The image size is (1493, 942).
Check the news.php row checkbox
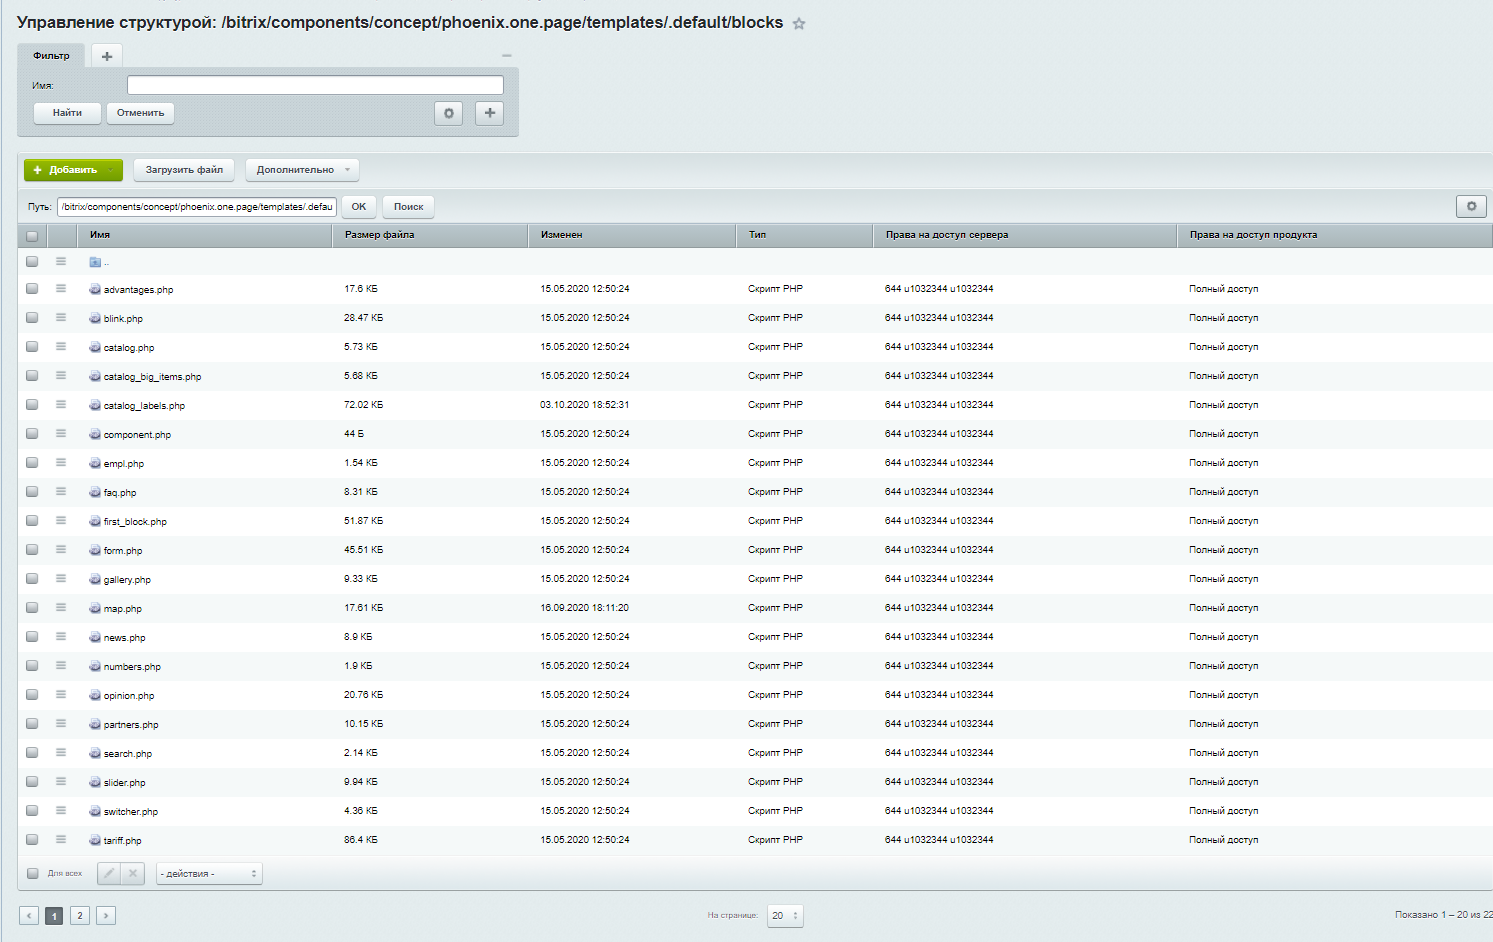click(x=32, y=636)
